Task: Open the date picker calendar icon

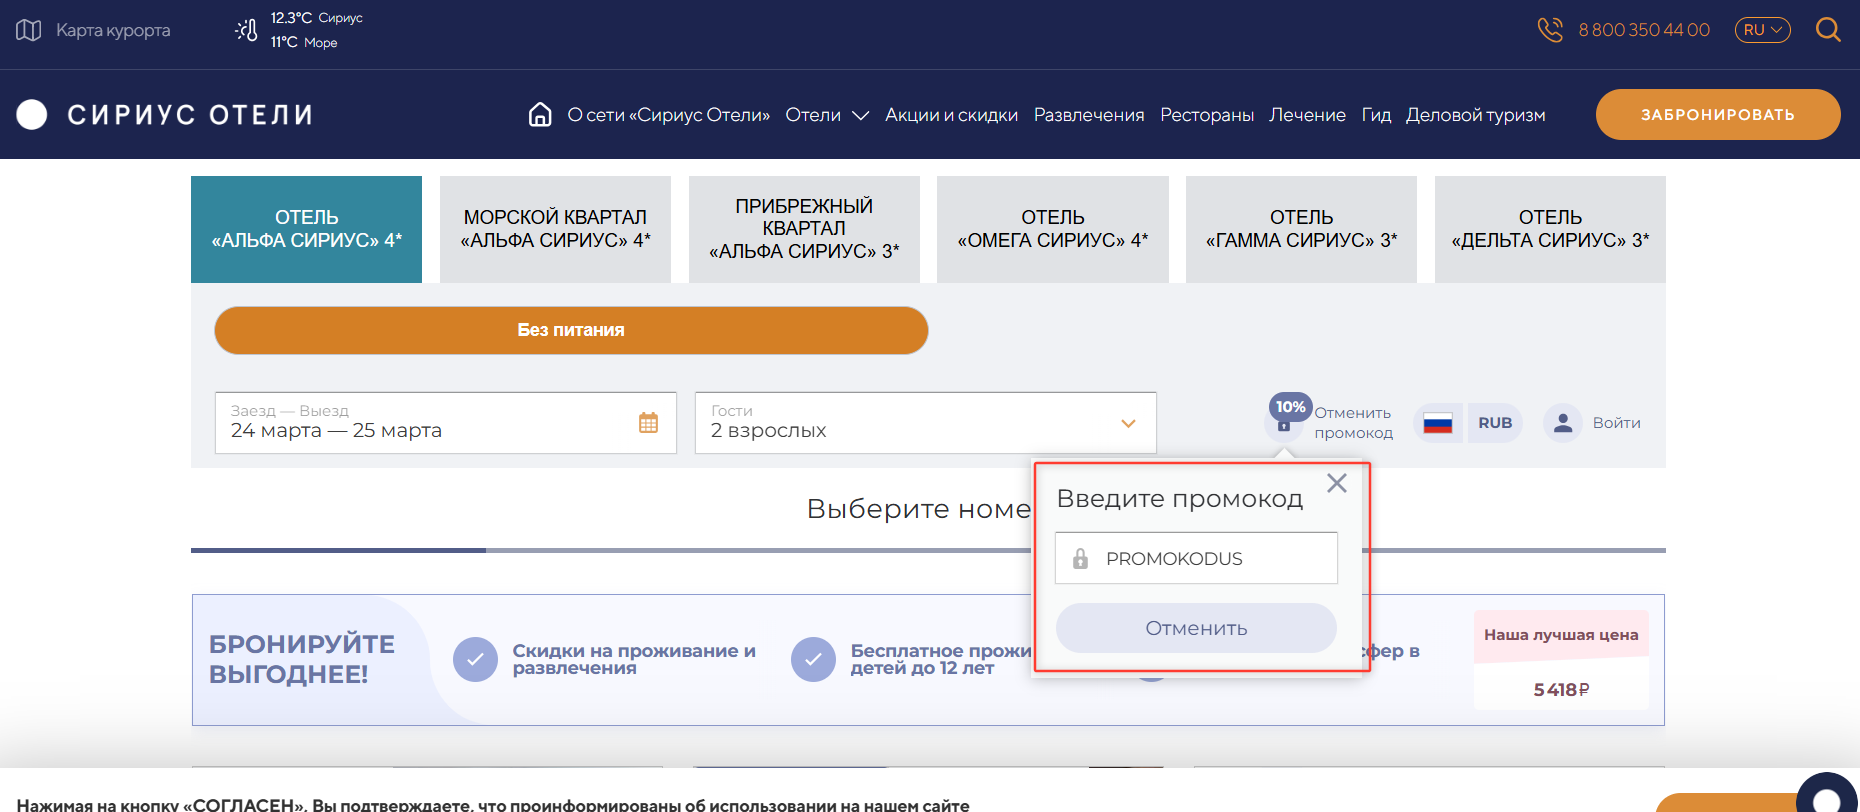Action: (648, 423)
